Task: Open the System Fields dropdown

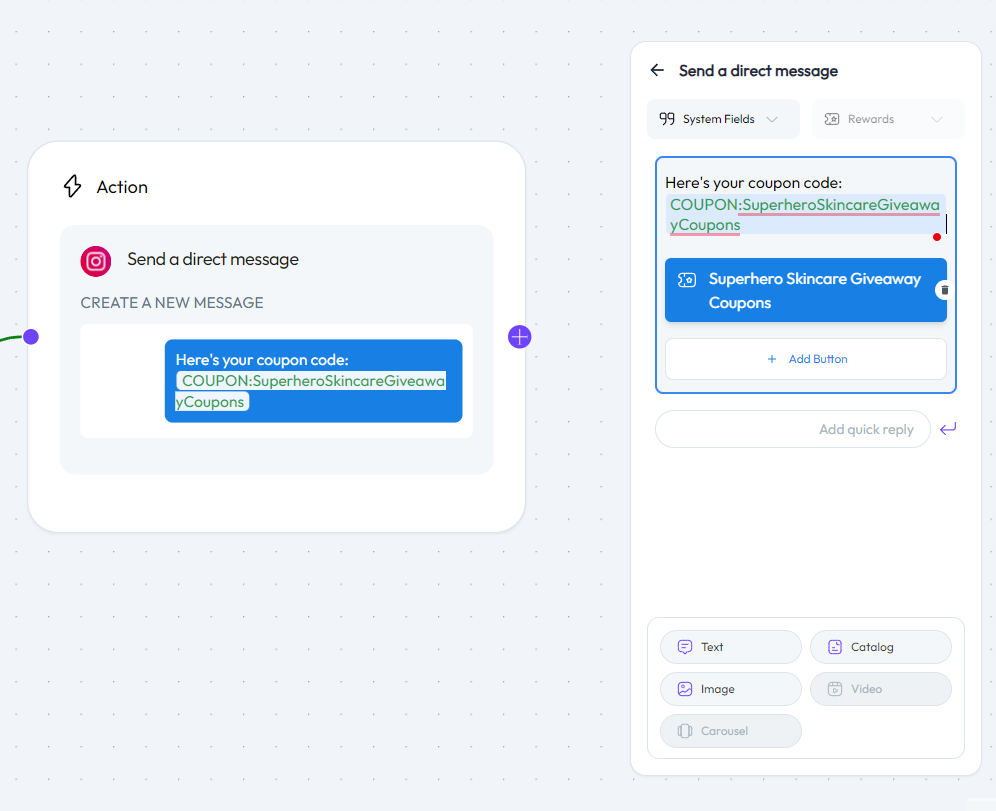Action: coord(722,119)
